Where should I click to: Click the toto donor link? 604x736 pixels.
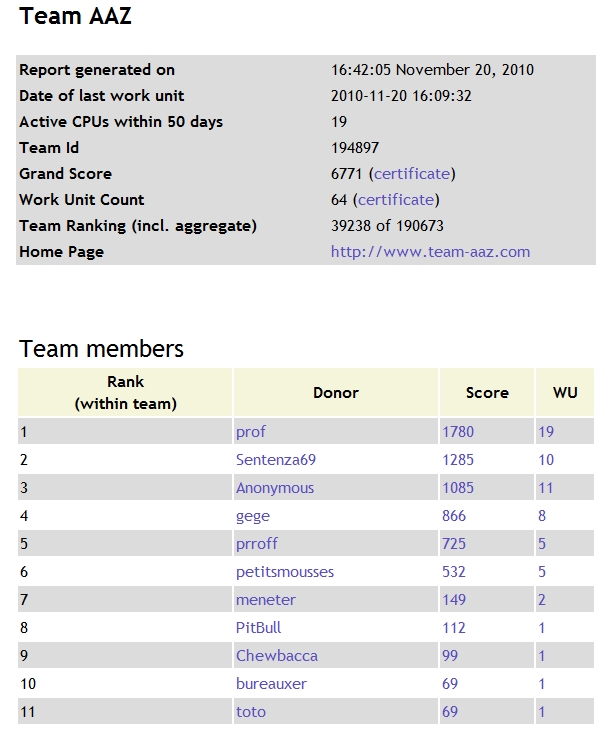point(250,712)
